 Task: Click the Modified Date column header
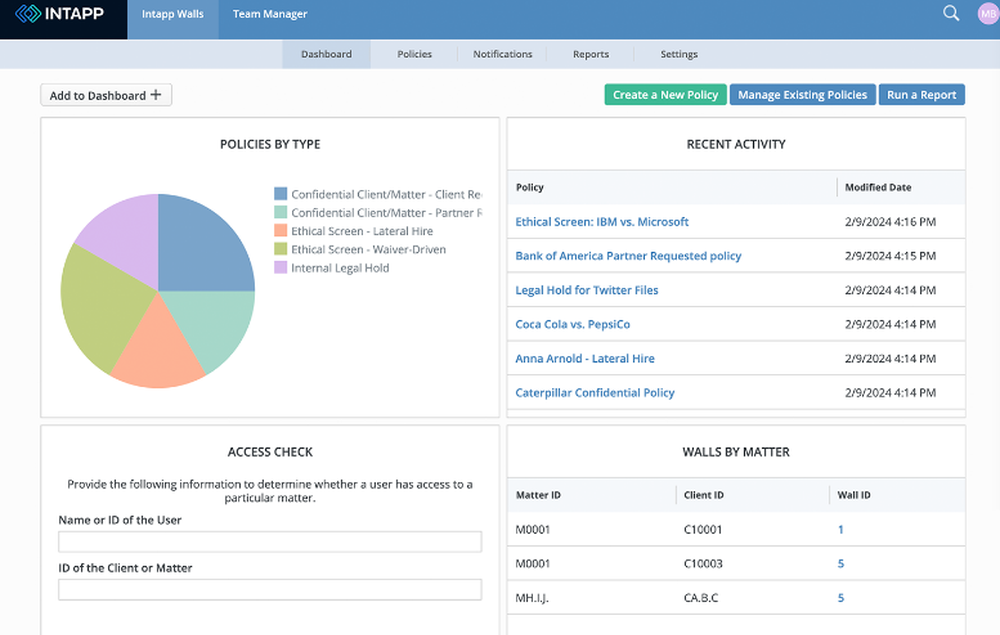coord(878,187)
